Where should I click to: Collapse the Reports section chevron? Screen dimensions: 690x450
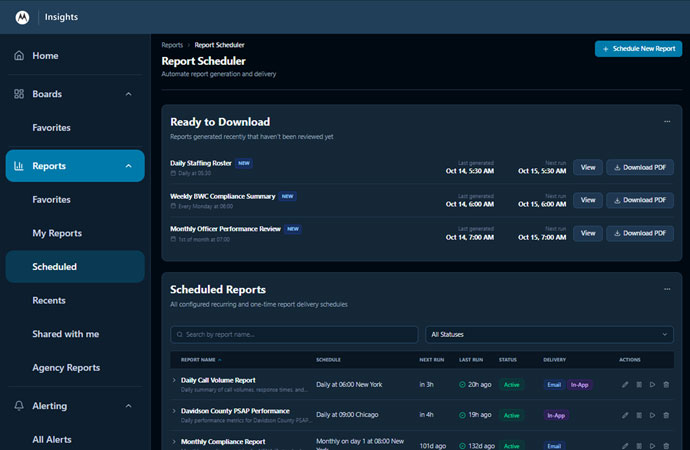[128, 166]
